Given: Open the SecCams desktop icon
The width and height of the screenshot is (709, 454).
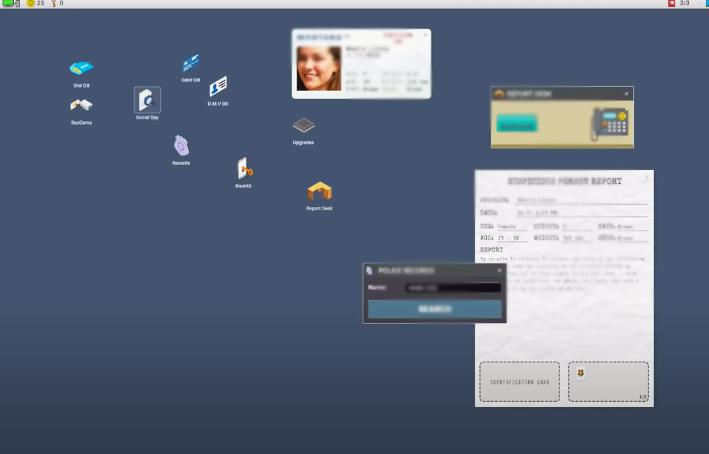Looking at the screenshot, I should (x=81, y=111).
